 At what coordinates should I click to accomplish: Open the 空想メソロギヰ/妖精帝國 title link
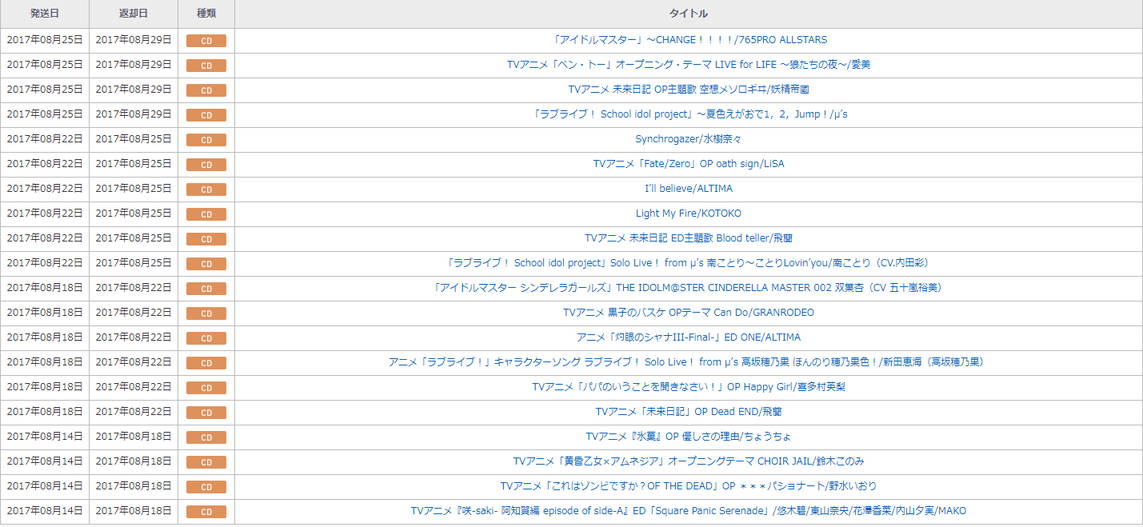(688, 89)
